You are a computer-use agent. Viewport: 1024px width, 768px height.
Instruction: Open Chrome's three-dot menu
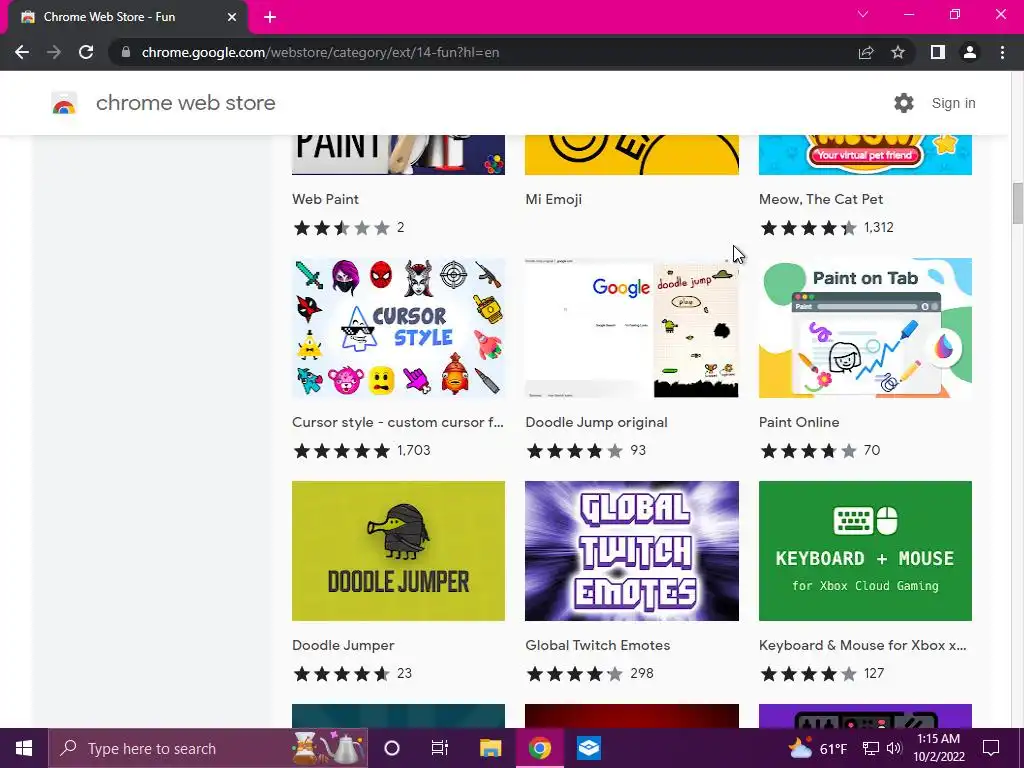click(x=1002, y=52)
